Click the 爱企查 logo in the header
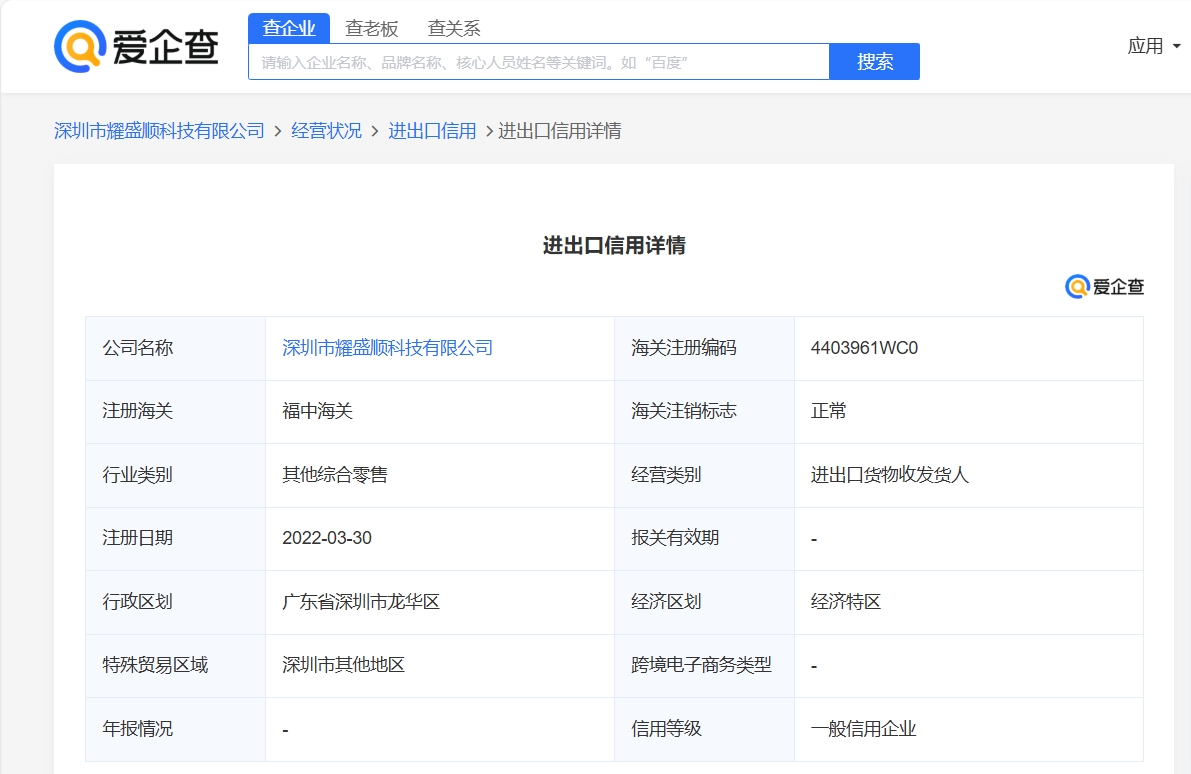This screenshot has width=1191, height=774. (136, 47)
